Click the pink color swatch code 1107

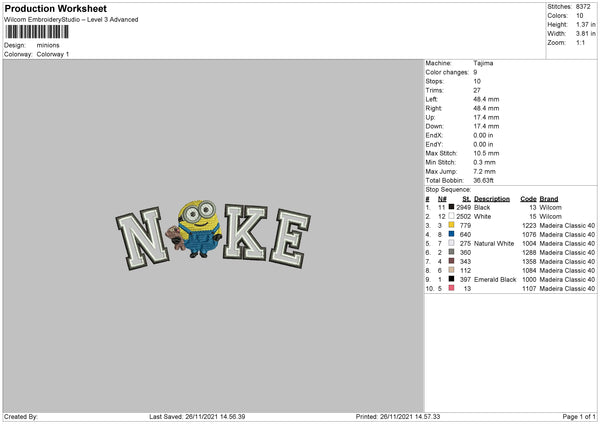(452, 288)
